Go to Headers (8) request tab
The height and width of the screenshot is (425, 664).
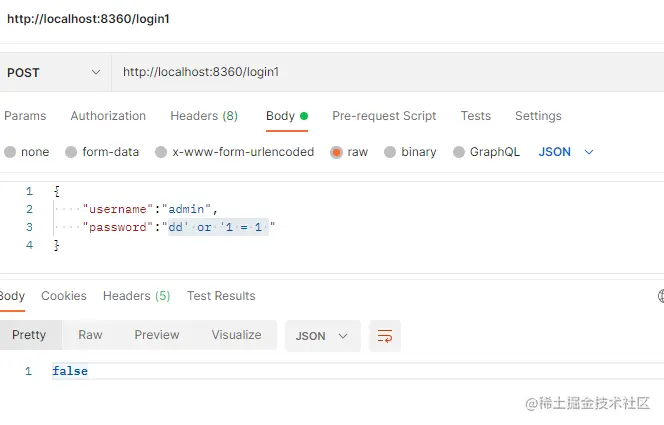click(x=204, y=116)
